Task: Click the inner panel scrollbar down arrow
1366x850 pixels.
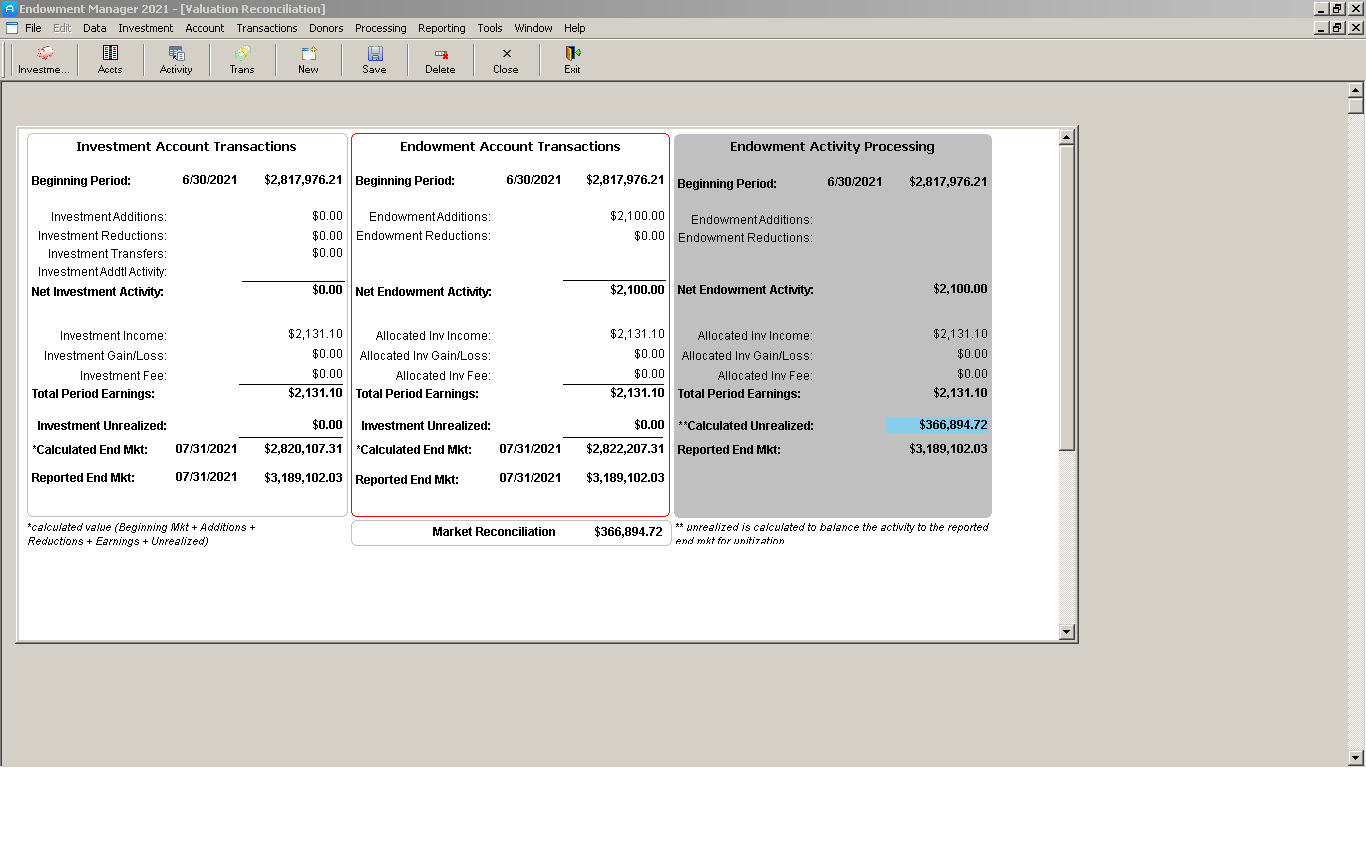Action: click(x=1068, y=632)
